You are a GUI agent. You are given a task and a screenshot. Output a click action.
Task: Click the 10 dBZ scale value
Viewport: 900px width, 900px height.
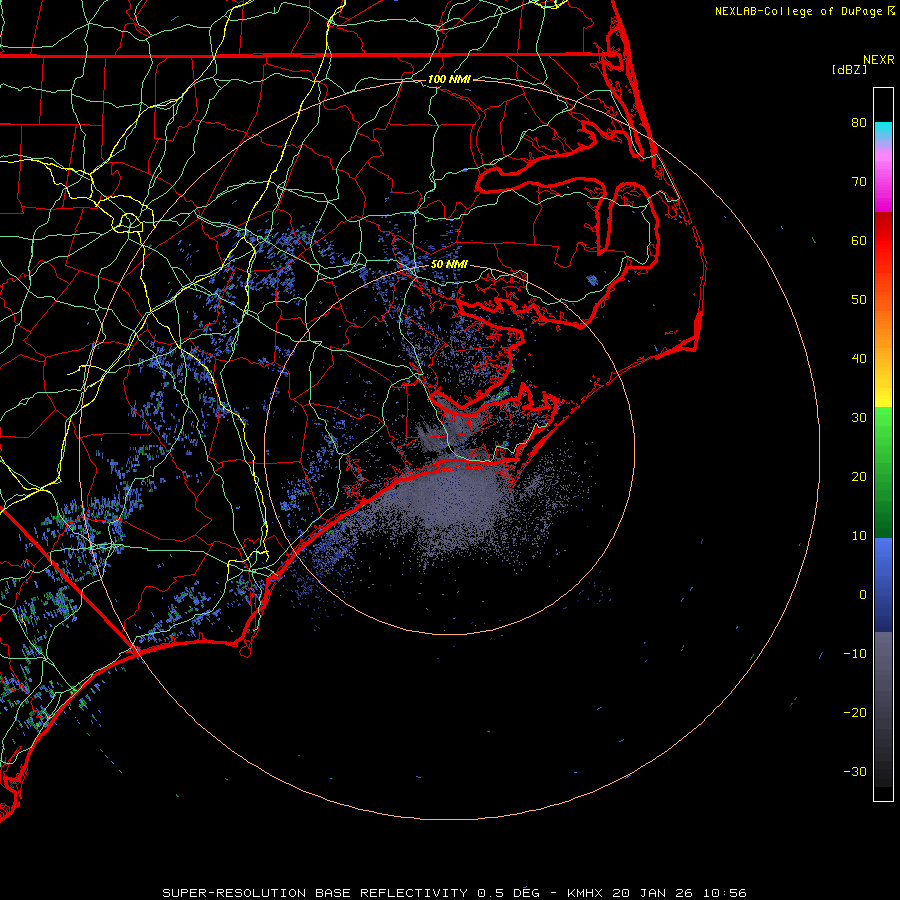[x=859, y=536]
